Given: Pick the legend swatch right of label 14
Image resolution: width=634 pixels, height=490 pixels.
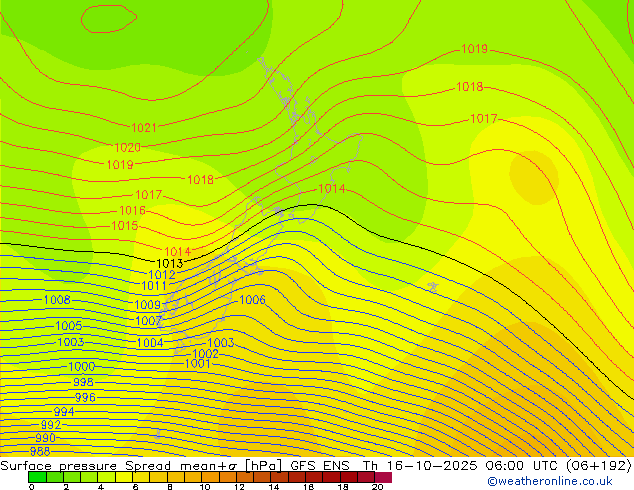Looking at the screenshot, I should pyautogui.click(x=280, y=477).
